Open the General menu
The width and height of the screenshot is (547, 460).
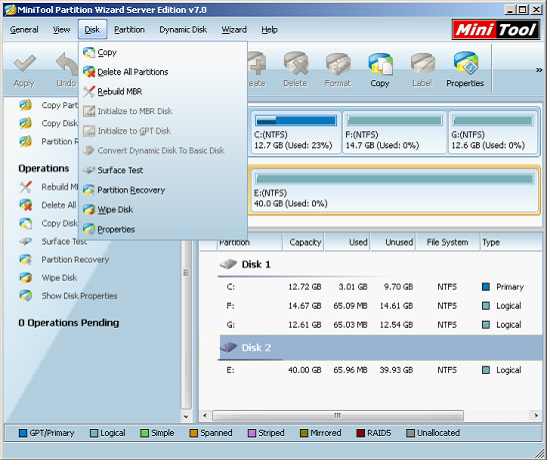[x=24, y=30]
